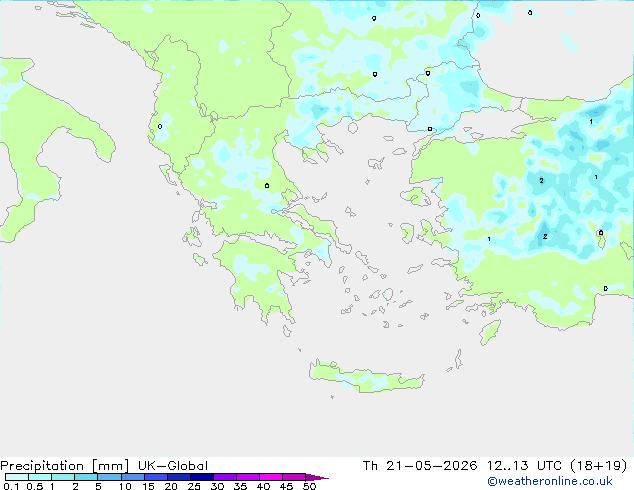
Task: Click the legend swatch for 0.5 mm
Action: [x=40, y=477]
